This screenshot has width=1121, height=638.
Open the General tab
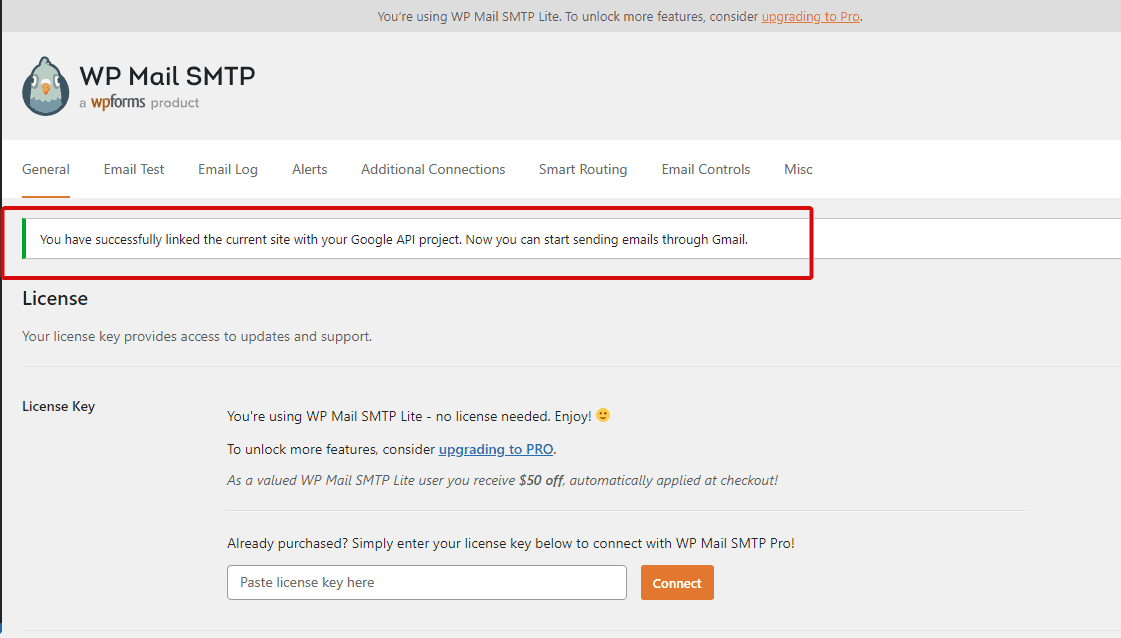[x=46, y=170]
